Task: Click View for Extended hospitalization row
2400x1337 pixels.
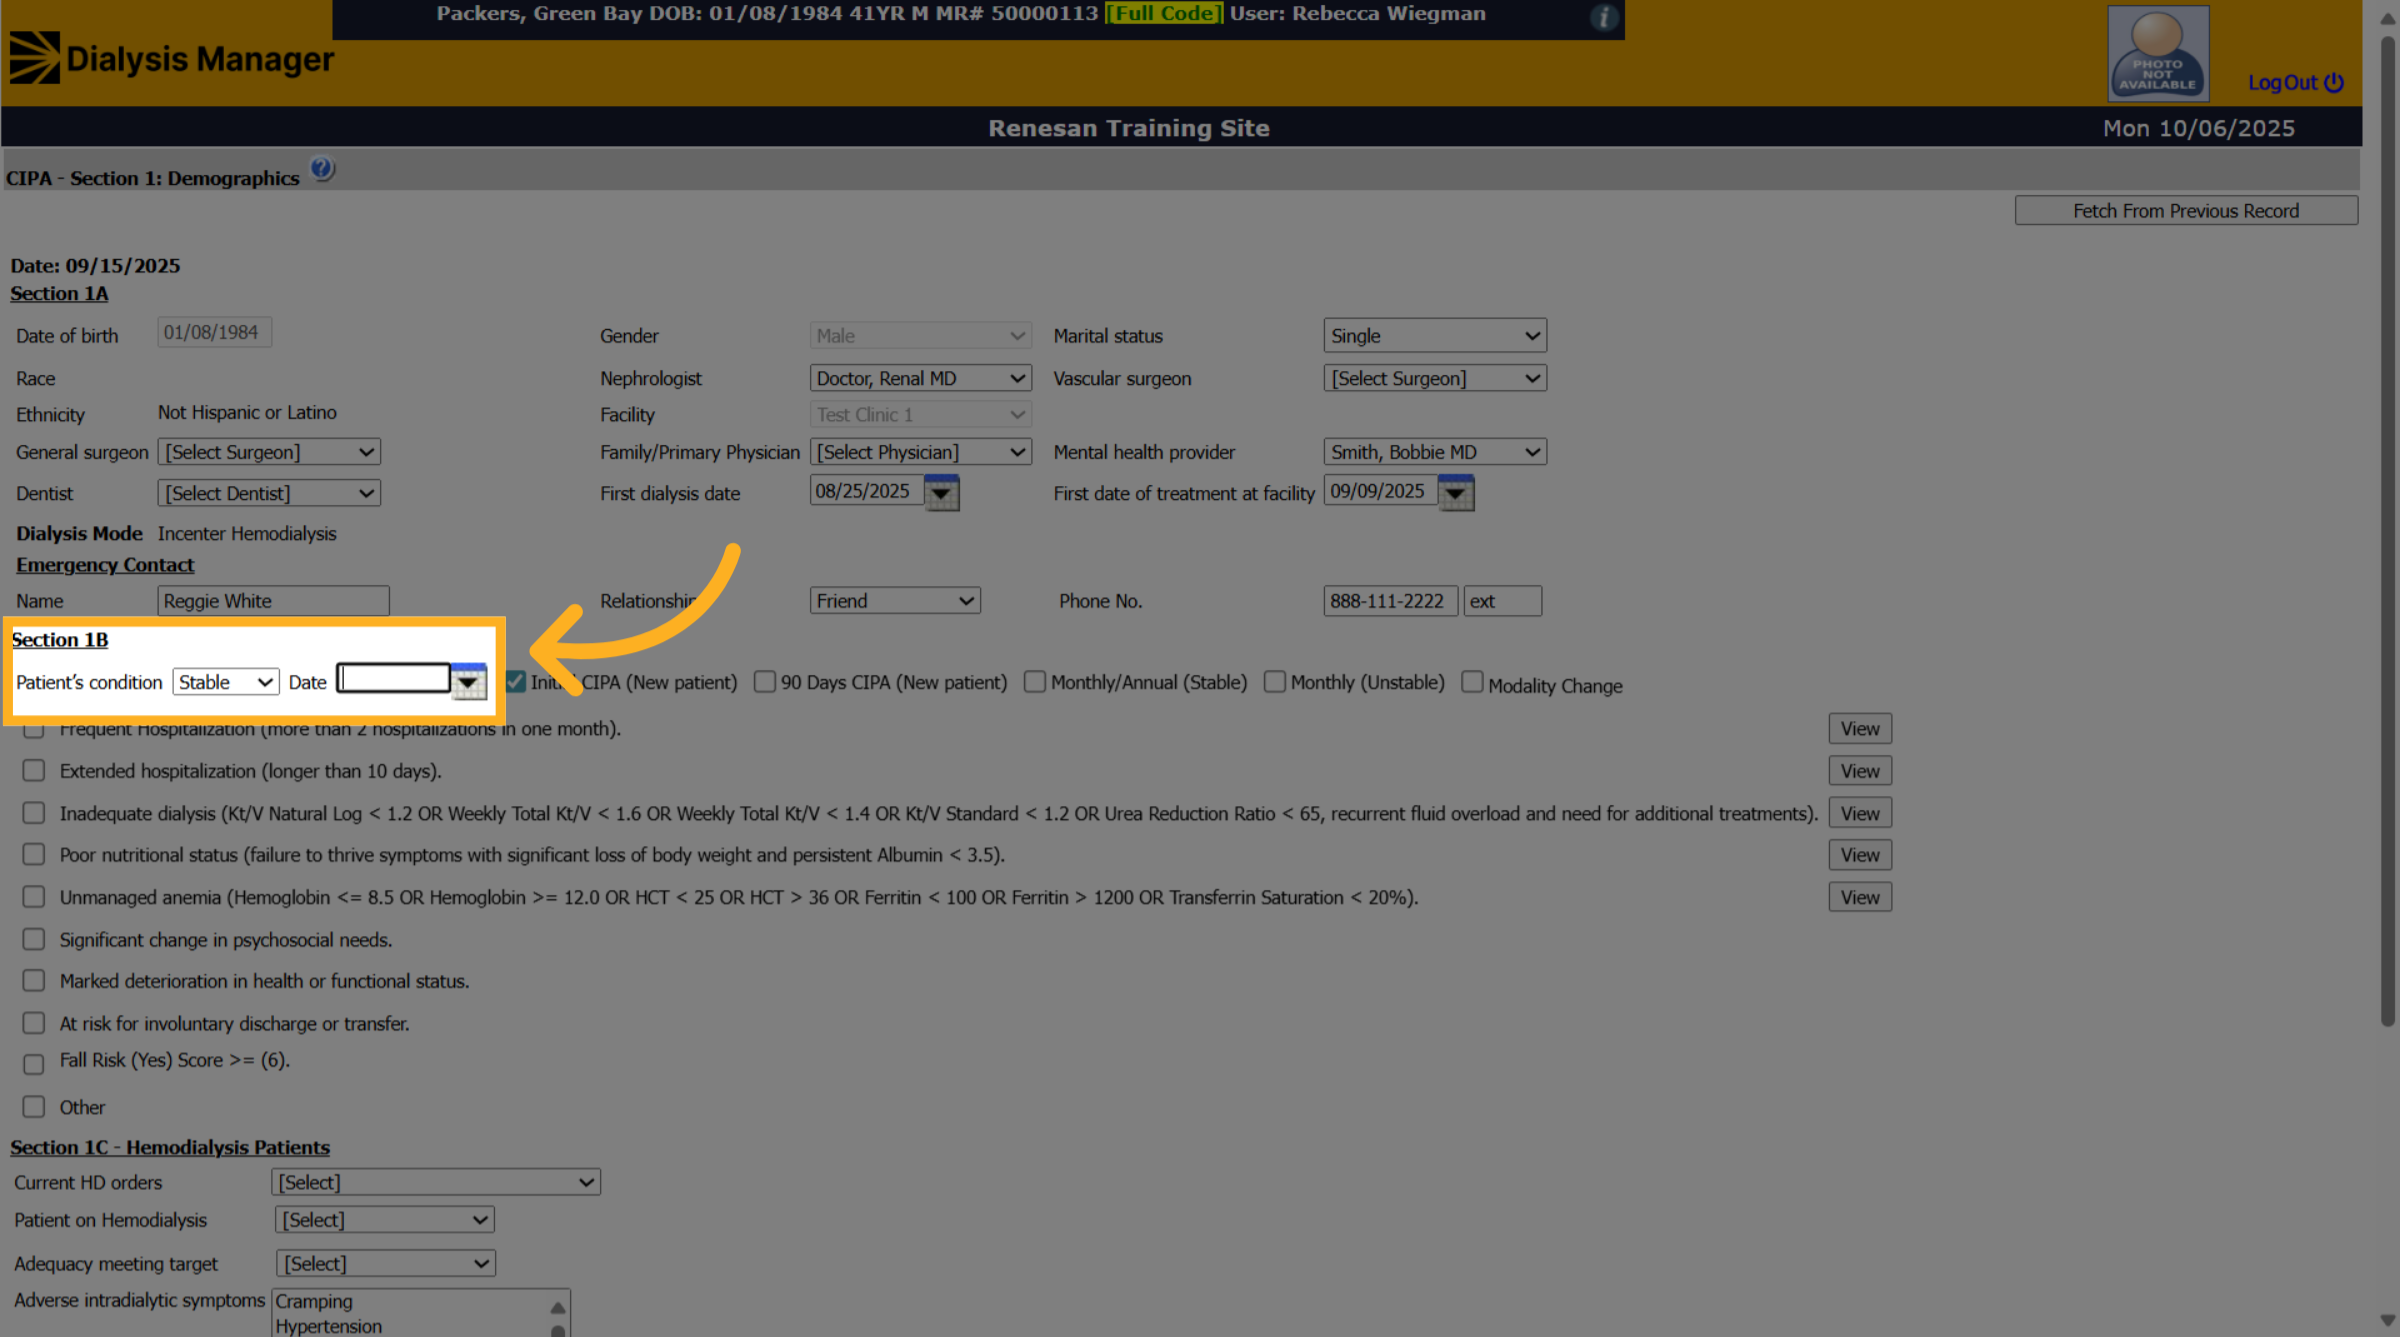Action: pyautogui.click(x=1860, y=771)
